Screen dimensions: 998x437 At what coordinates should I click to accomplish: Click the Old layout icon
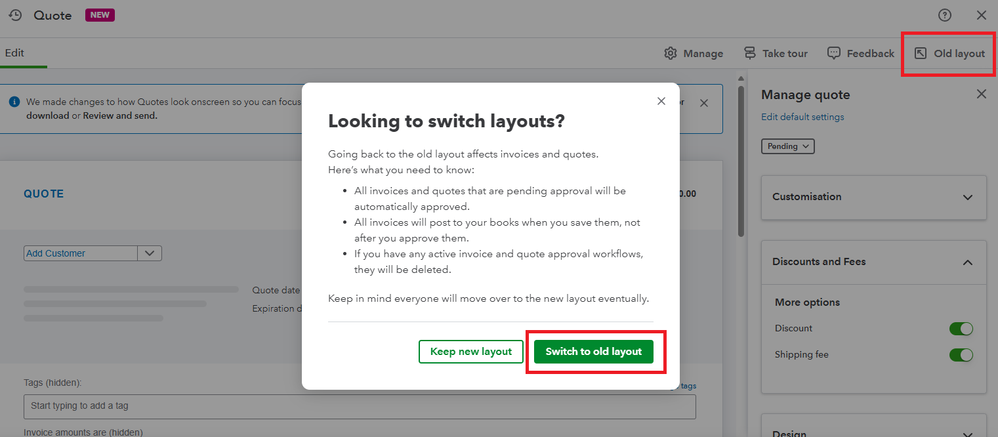(921, 53)
